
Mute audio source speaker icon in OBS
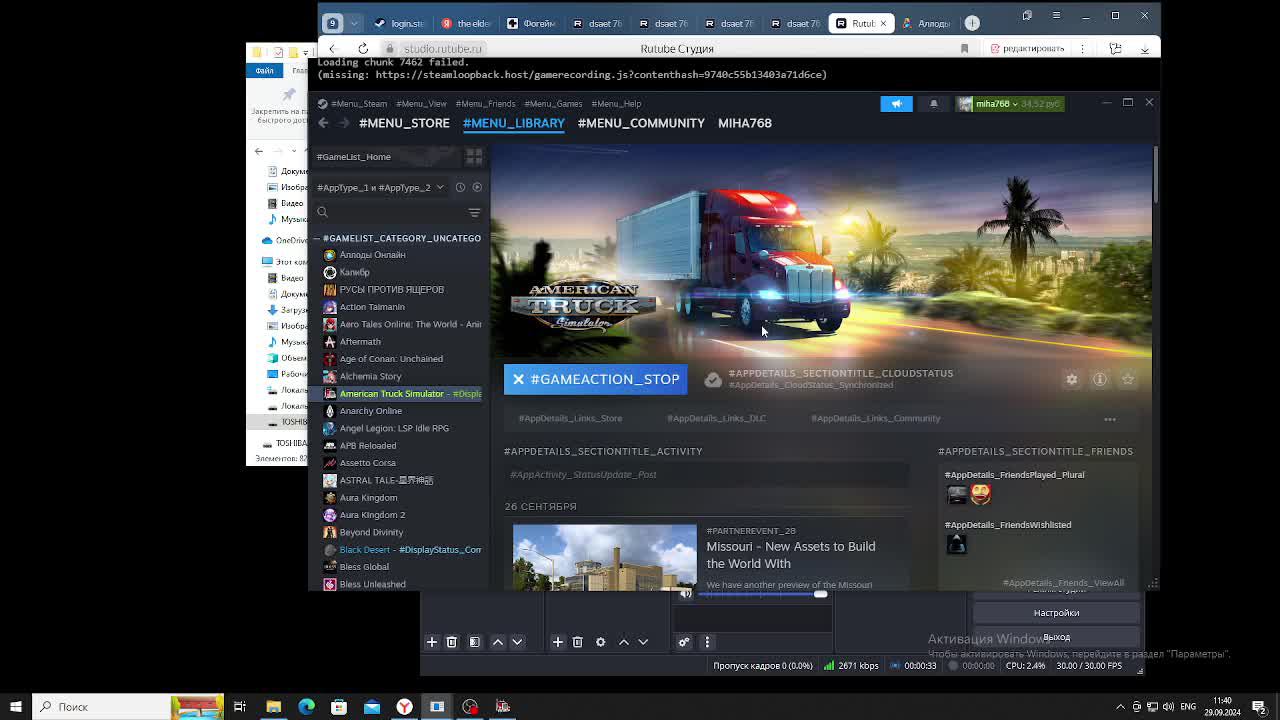click(x=685, y=594)
